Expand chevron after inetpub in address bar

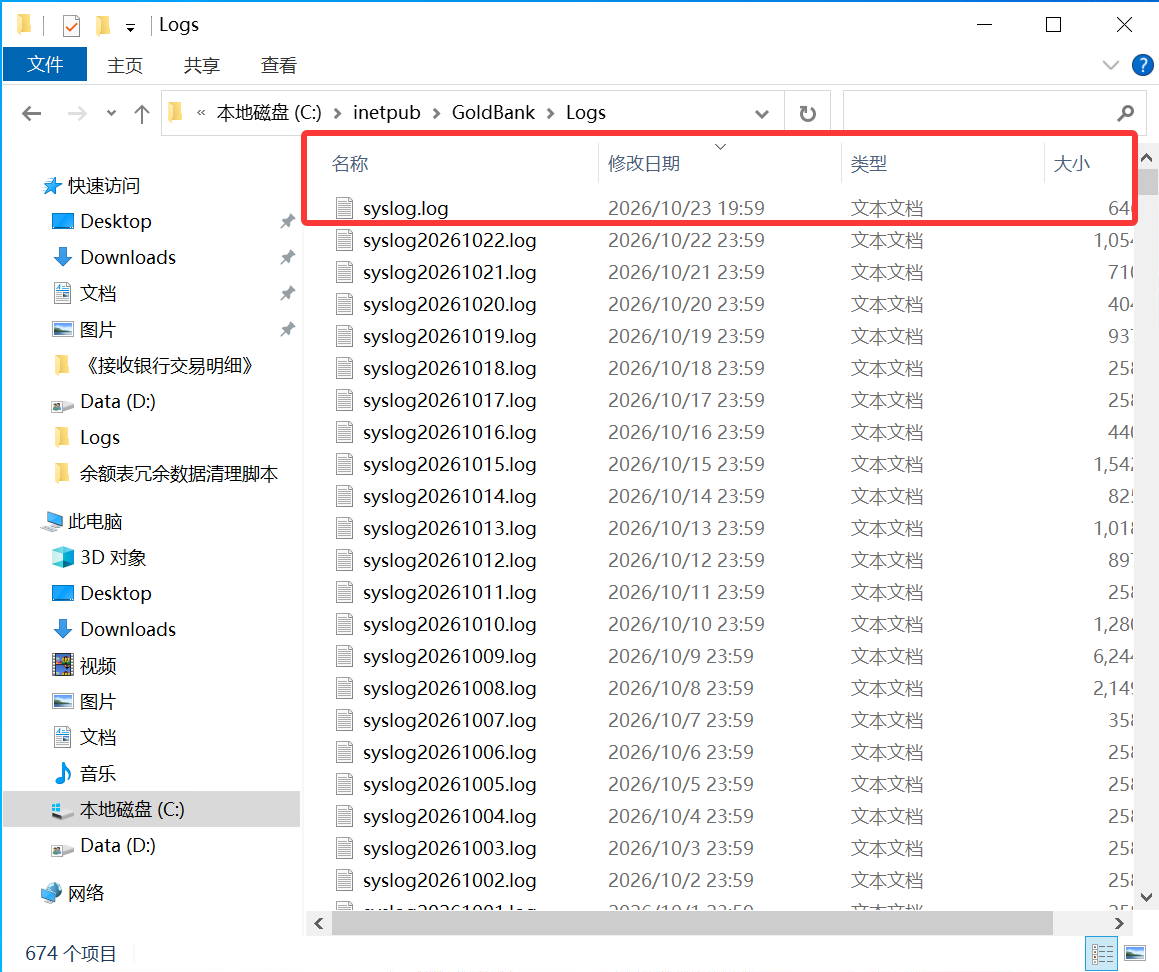[x=436, y=113]
